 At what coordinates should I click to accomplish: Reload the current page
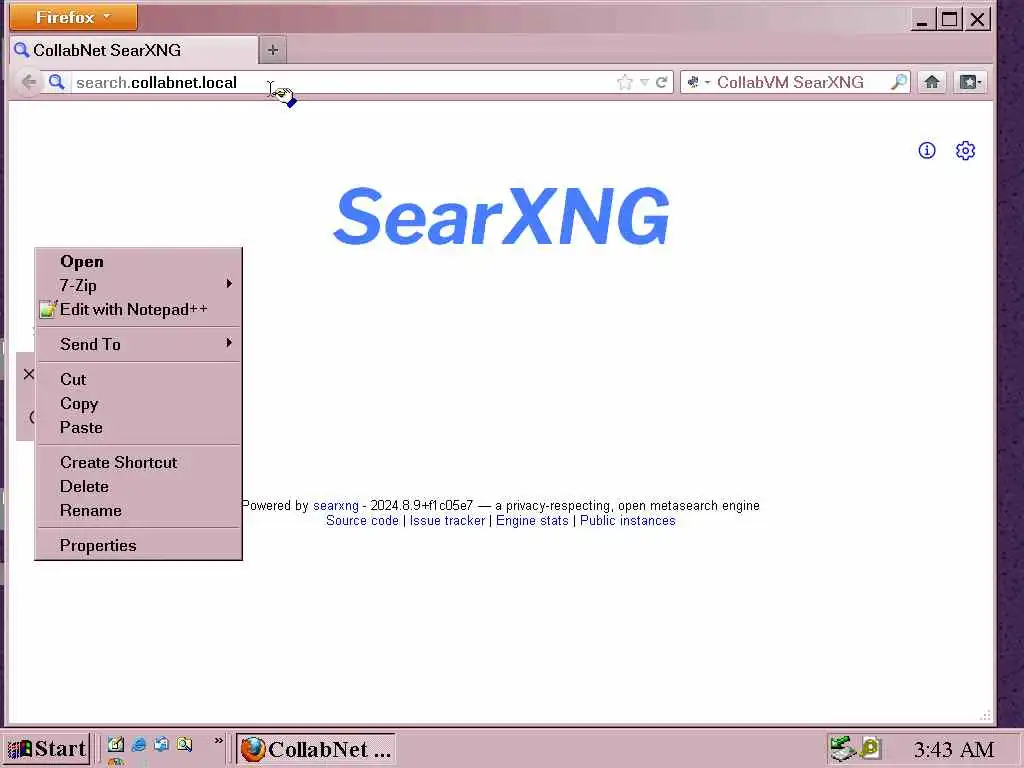click(662, 82)
